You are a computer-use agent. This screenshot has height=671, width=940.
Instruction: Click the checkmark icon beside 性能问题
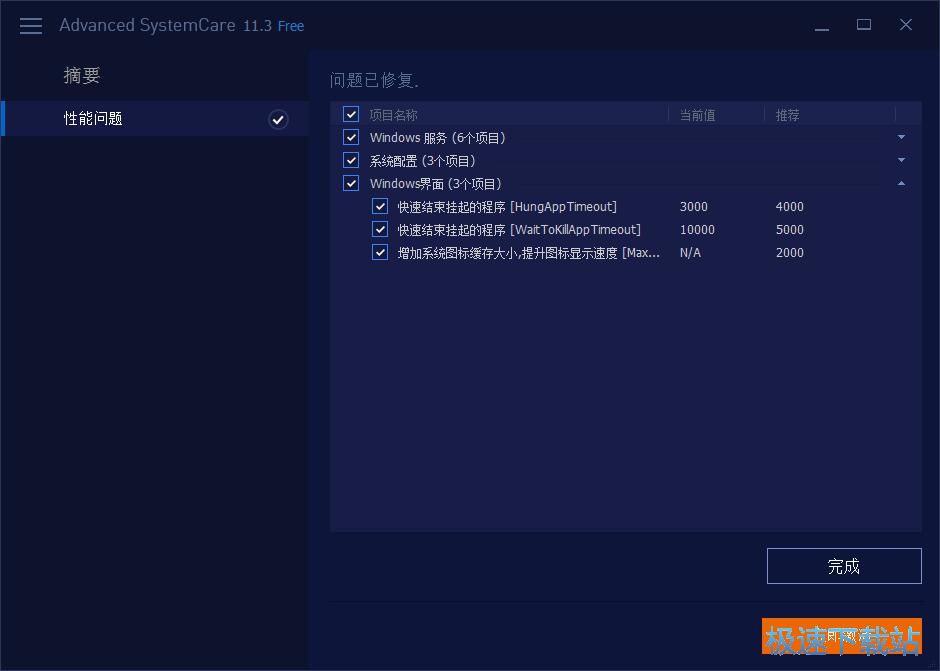(x=278, y=119)
